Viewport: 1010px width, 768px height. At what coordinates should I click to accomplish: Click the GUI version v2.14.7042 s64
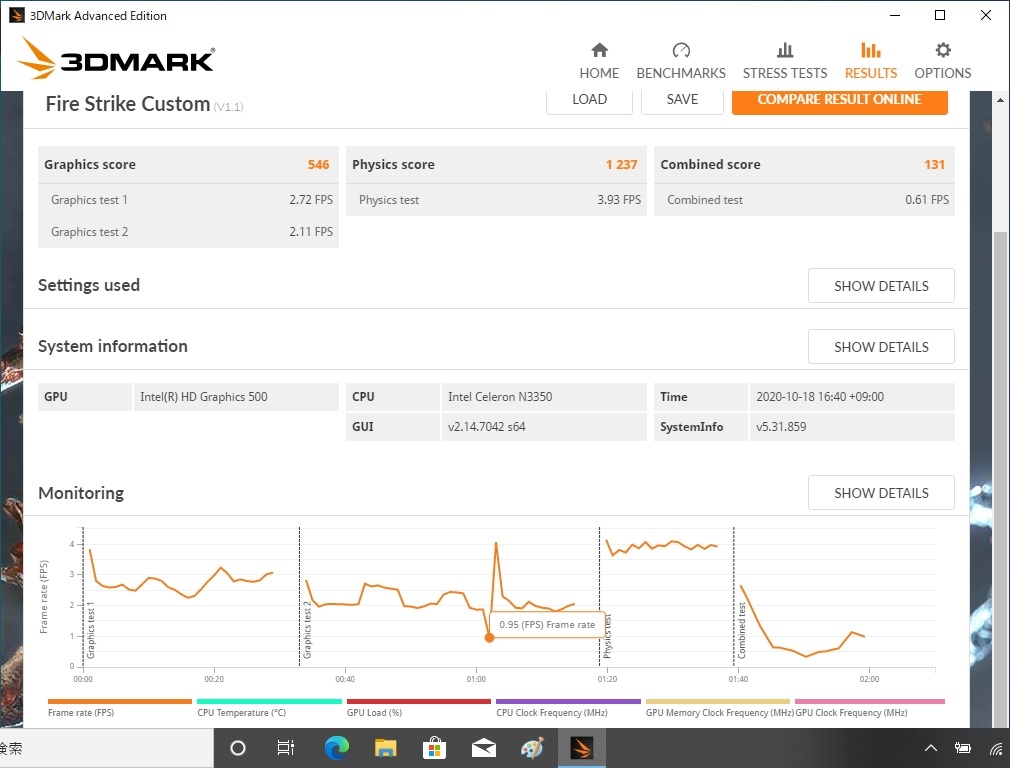click(486, 427)
